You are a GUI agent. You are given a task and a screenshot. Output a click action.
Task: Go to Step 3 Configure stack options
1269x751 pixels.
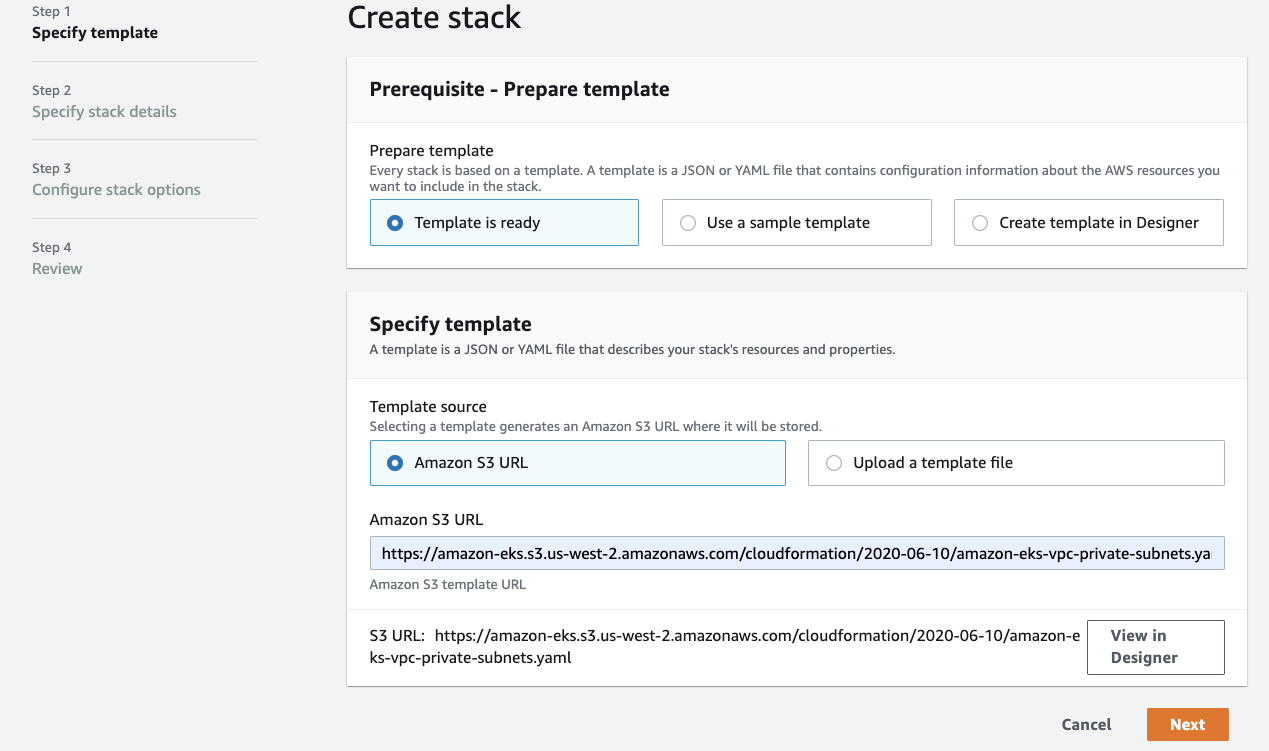116,190
